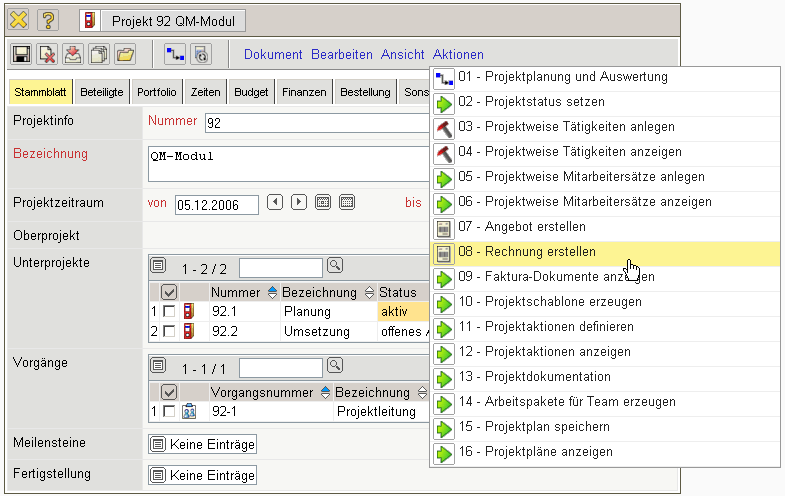Sort Unterprojekte by the Nummer column arrow
Viewport: 785px width, 496px height.
pyautogui.click(x=273, y=292)
